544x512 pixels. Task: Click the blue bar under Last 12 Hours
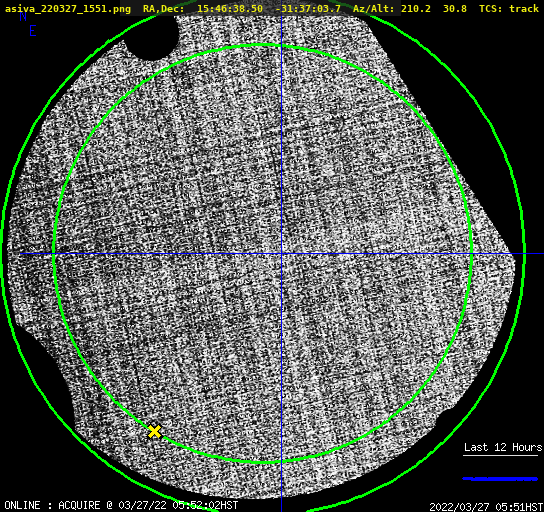tap(500, 479)
